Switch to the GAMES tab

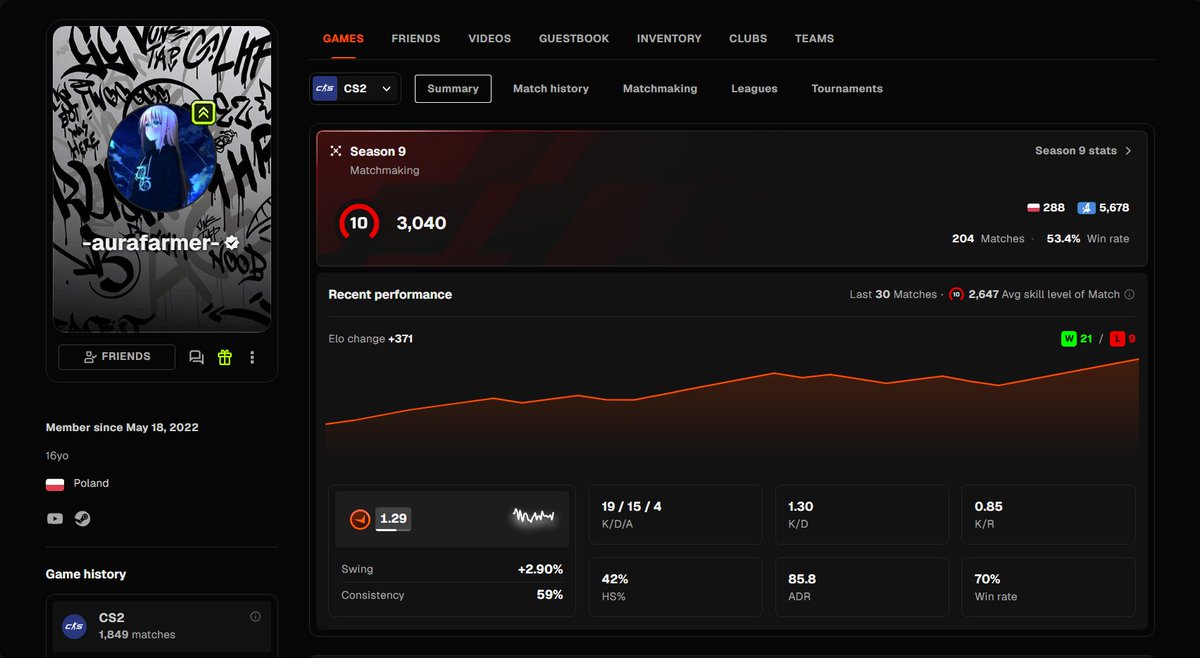(343, 38)
